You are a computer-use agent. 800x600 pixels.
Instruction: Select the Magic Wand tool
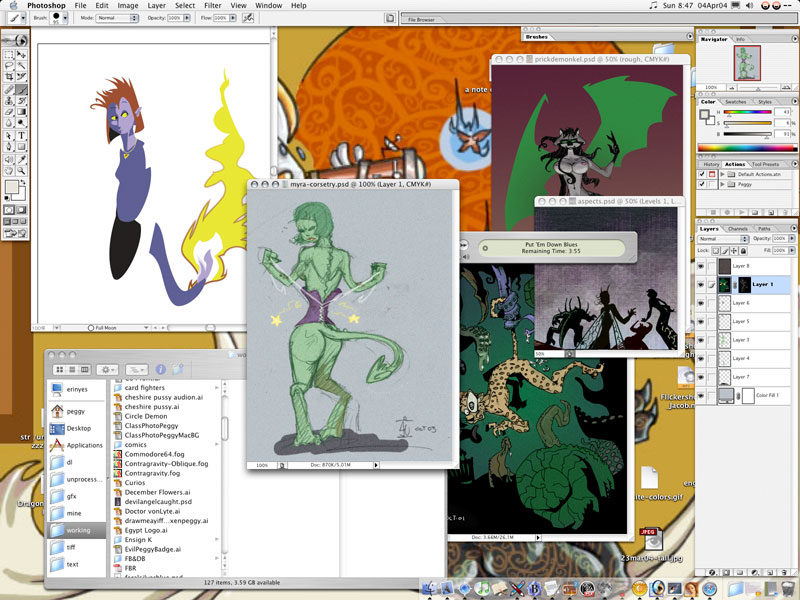pos(21,65)
